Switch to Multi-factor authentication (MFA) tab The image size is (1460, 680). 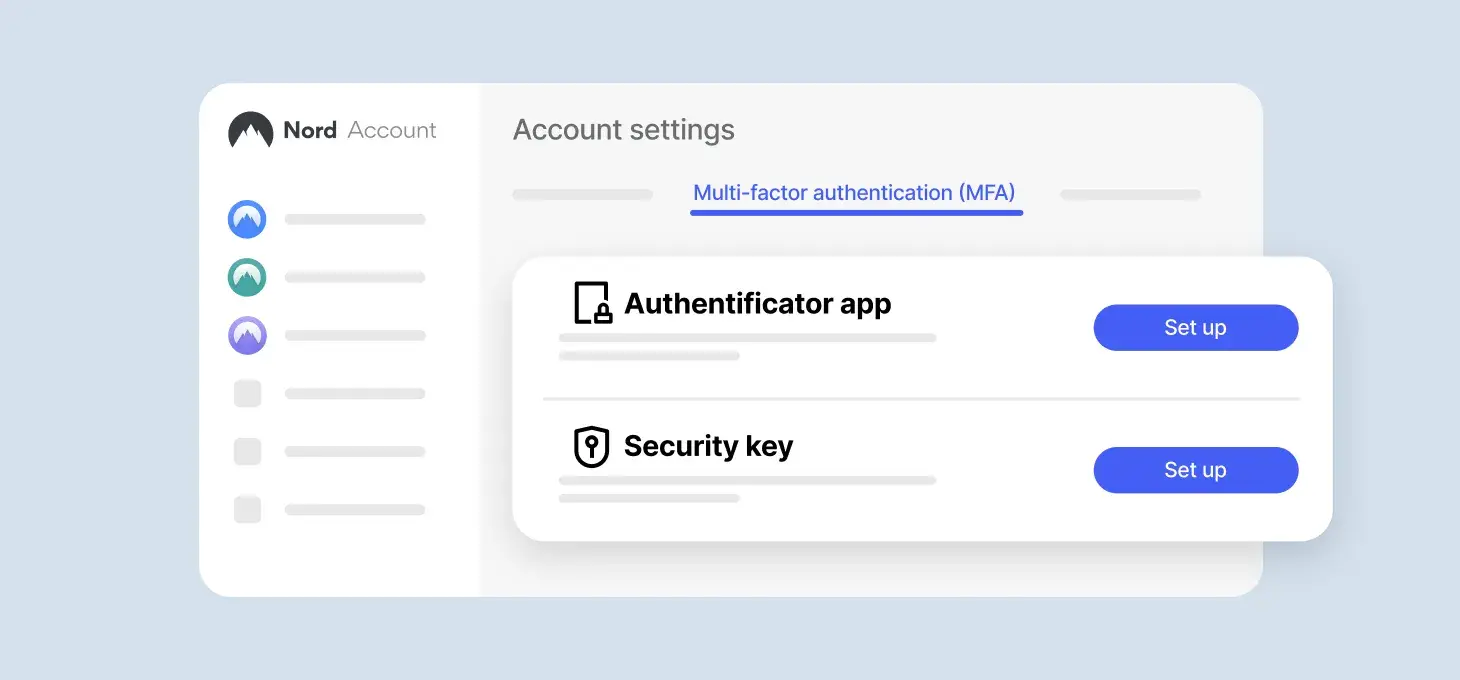tap(855, 193)
